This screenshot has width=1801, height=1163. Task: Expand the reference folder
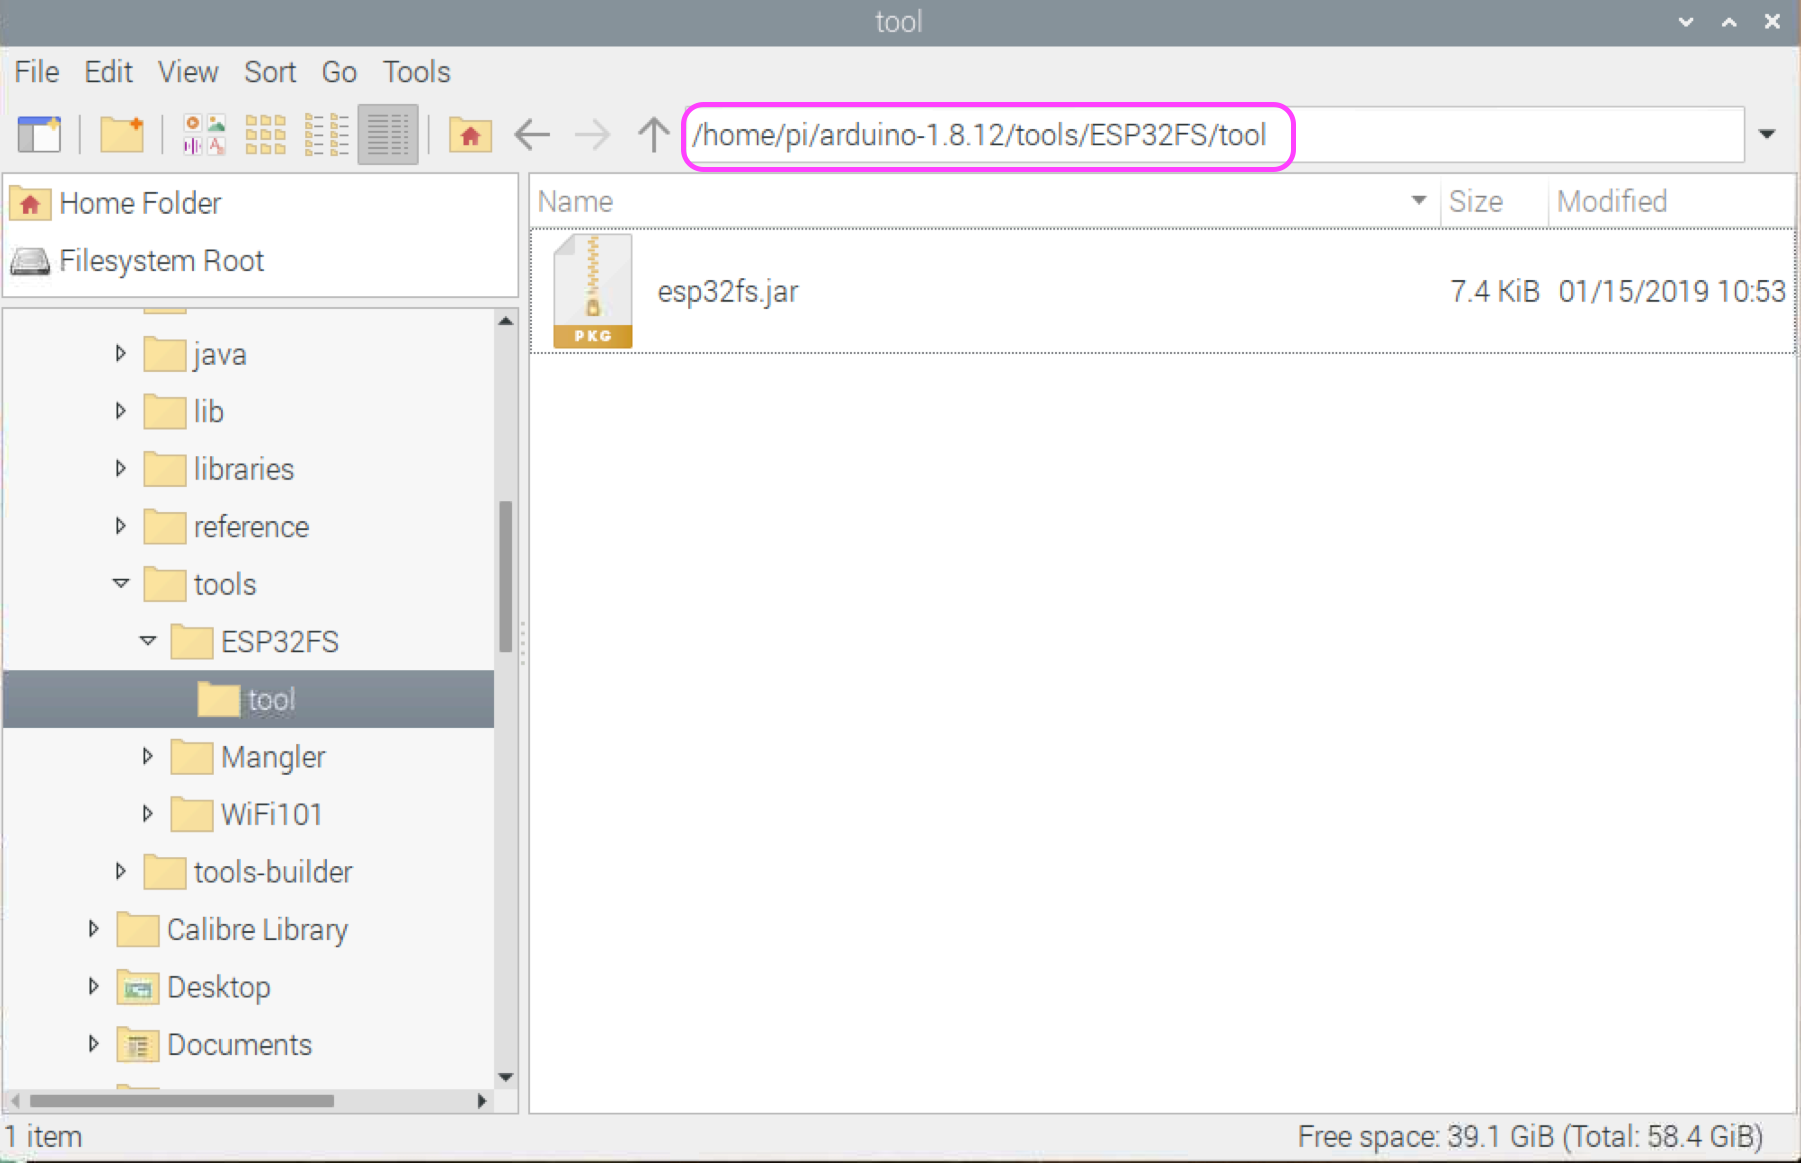pos(120,526)
